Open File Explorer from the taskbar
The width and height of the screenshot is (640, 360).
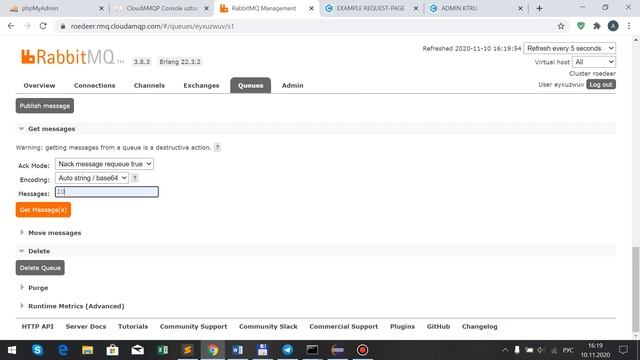click(x=87, y=350)
